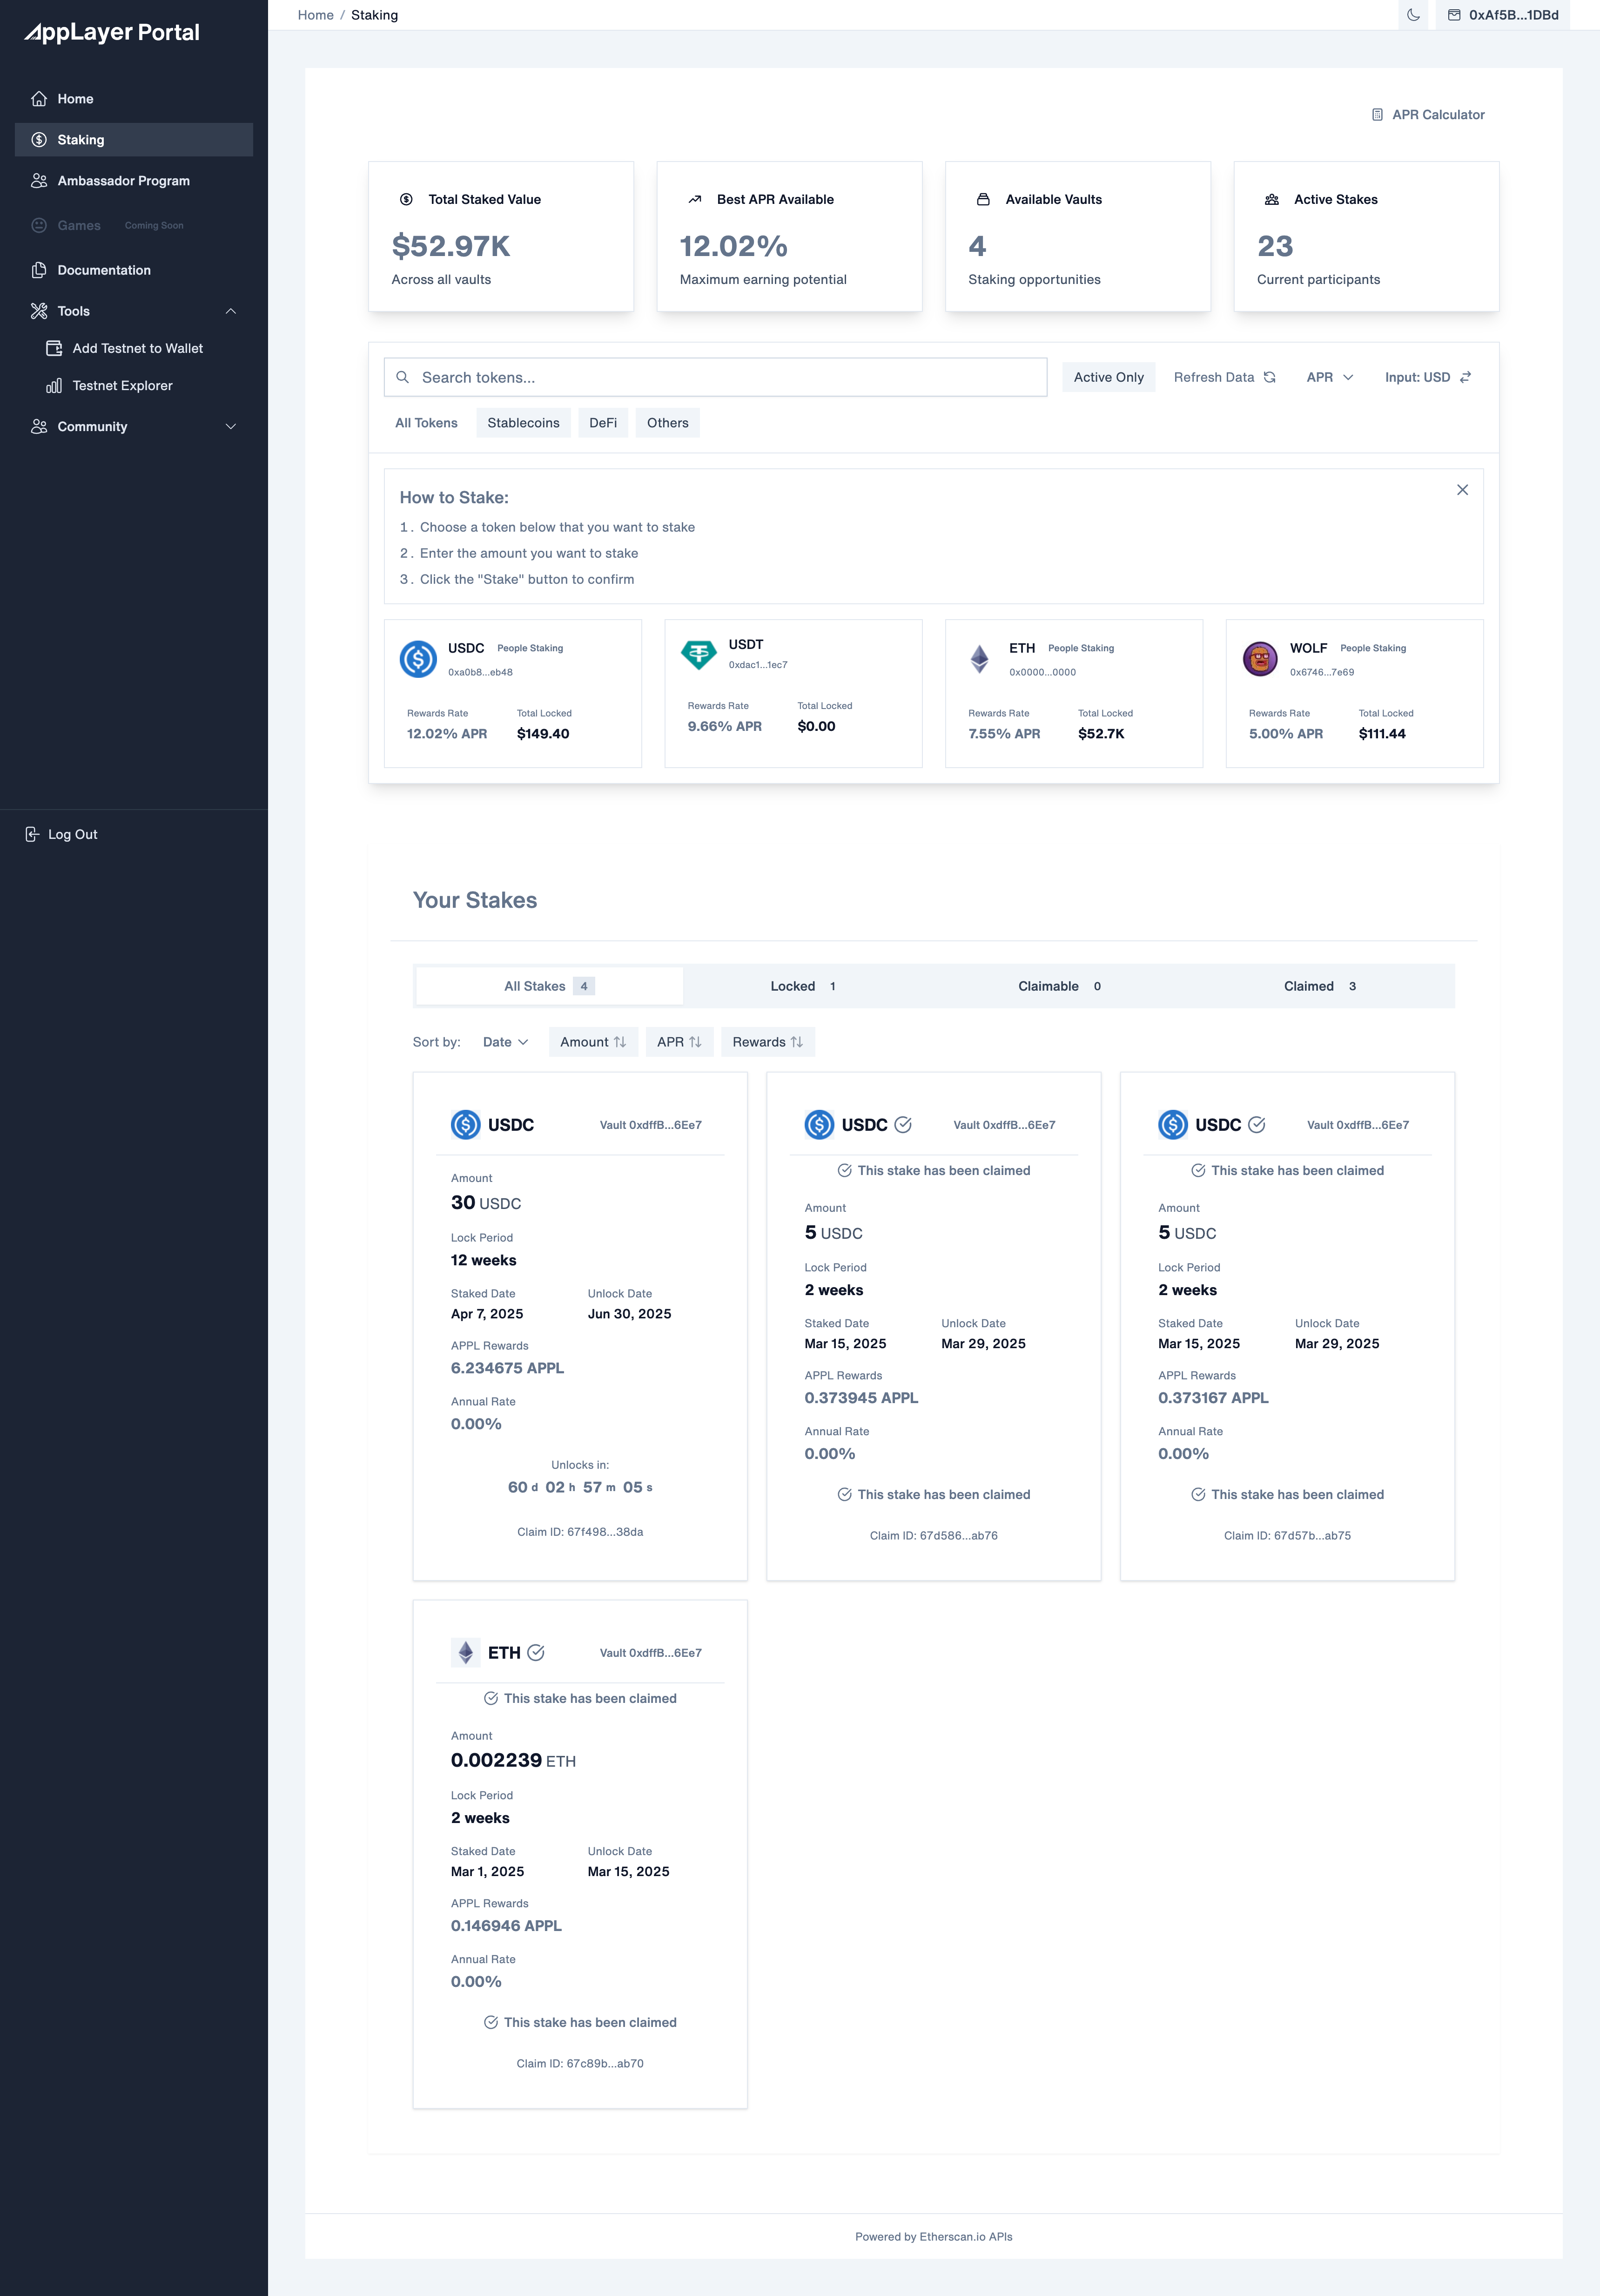Toggle APR sort order in Your Stakes
1600x2296 pixels.
pyautogui.click(x=679, y=1042)
